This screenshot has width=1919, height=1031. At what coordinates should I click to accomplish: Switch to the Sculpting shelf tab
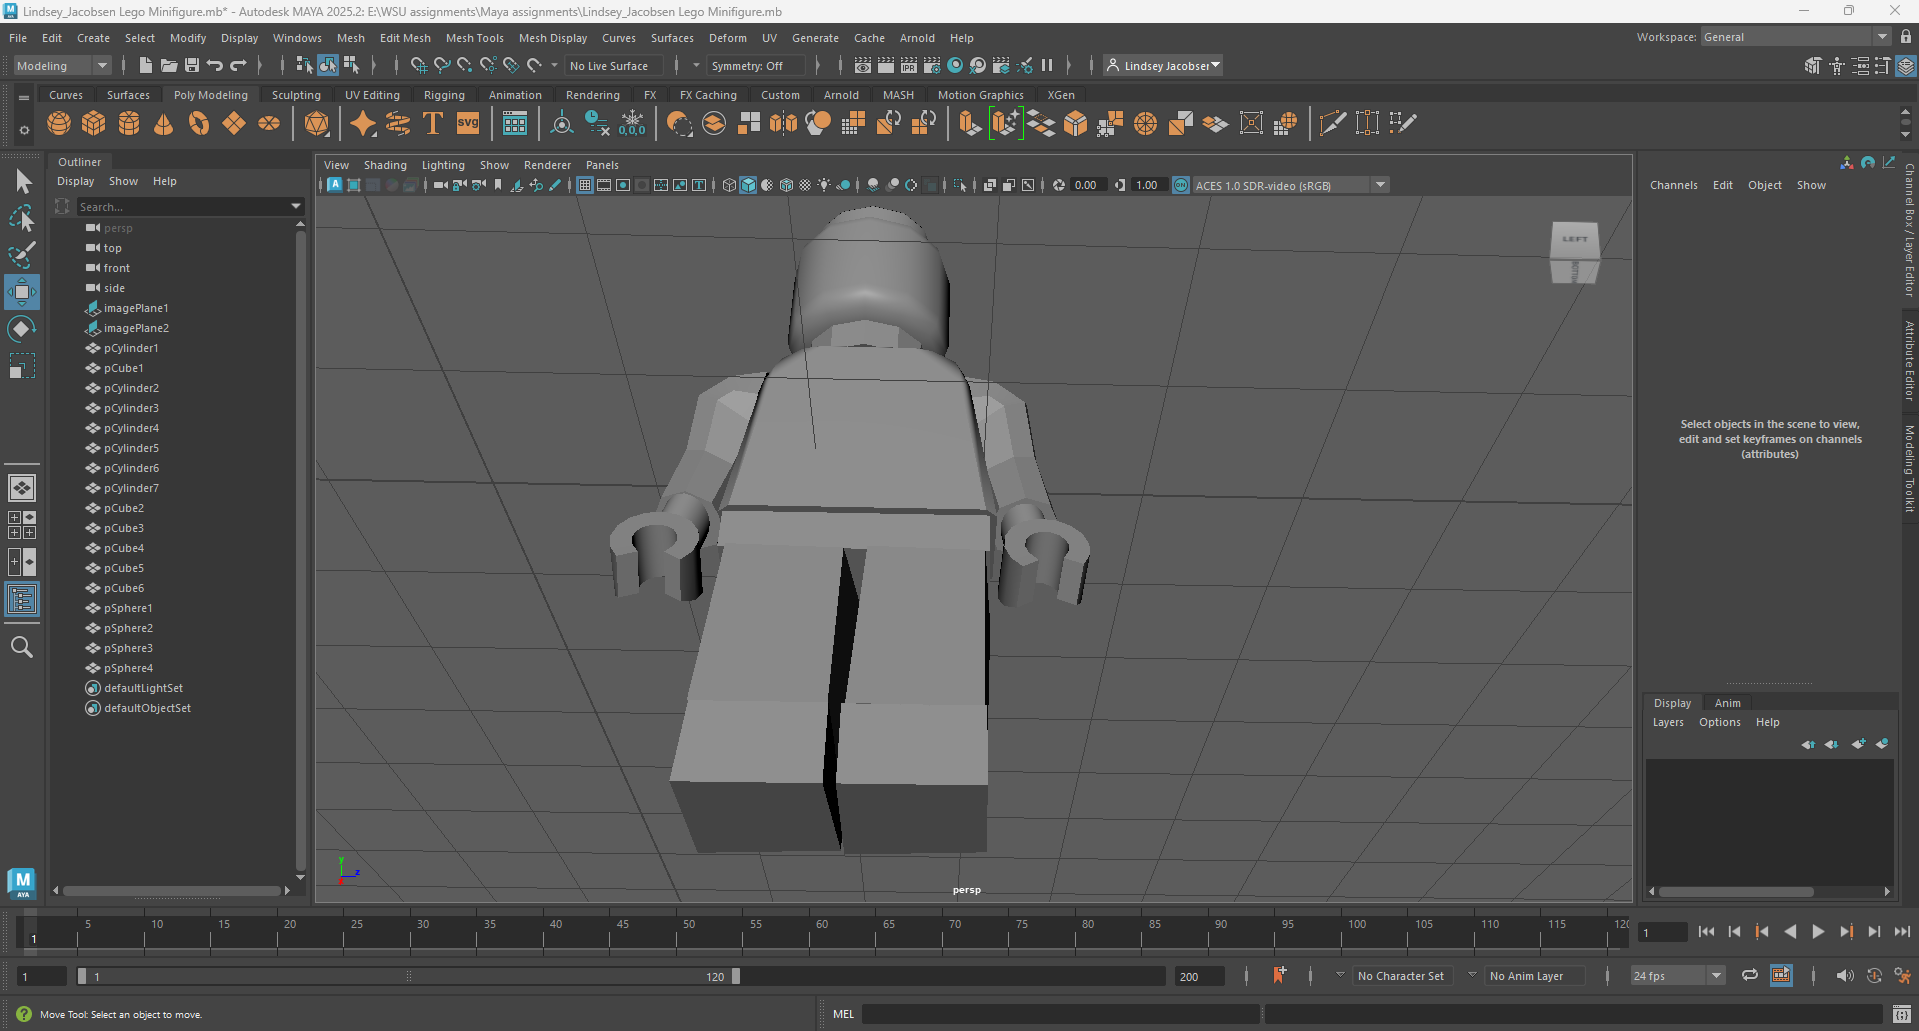[296, 95]
